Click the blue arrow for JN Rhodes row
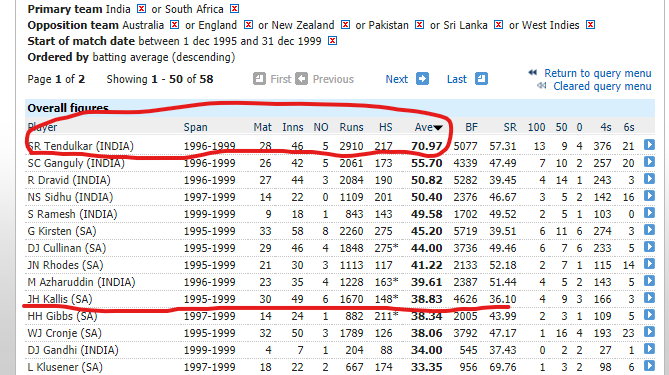The image size is (669, 375). [x=649, y=264]
